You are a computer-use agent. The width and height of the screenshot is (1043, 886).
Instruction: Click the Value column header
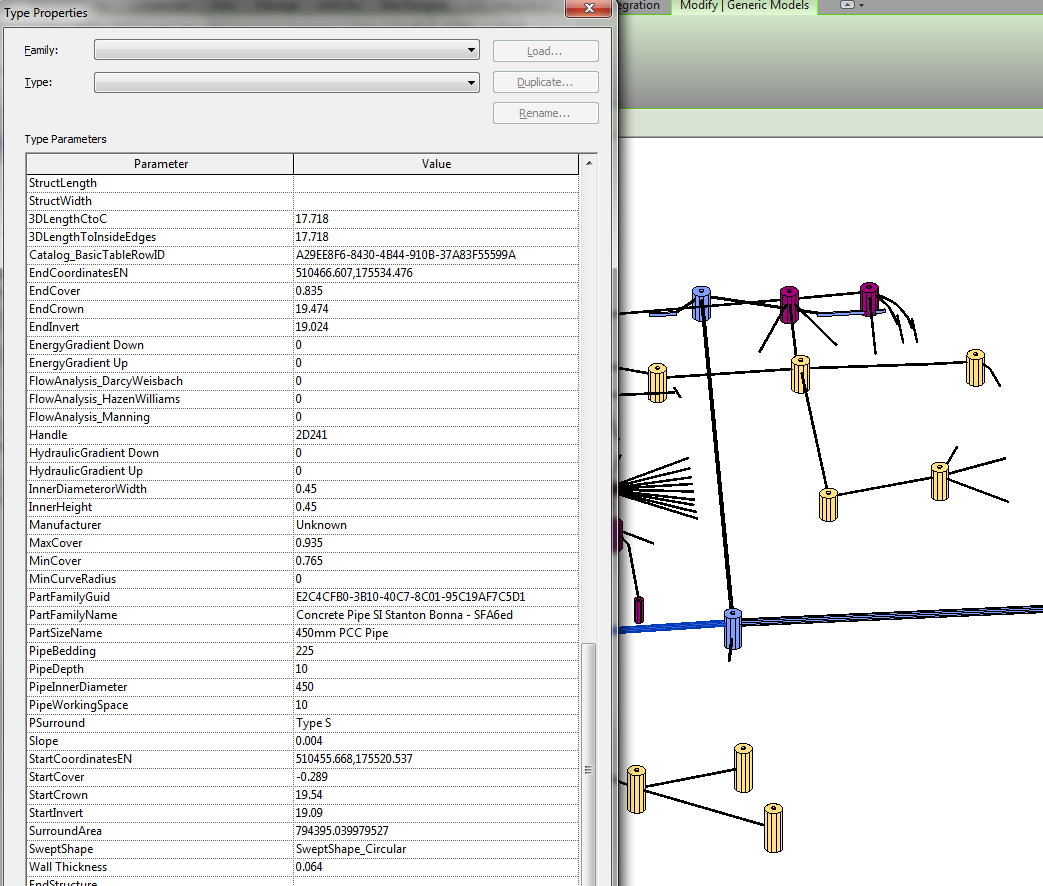point(436,164)
